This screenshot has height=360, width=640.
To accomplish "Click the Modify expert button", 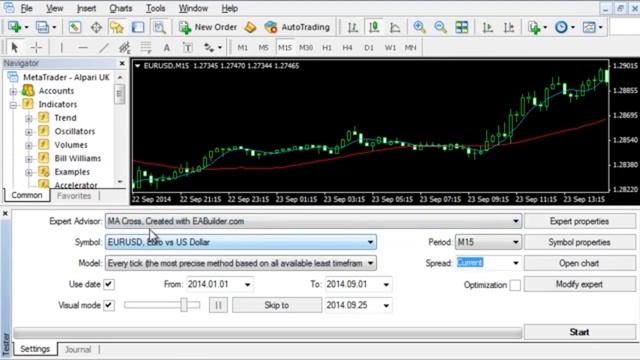I will (579, 284).
